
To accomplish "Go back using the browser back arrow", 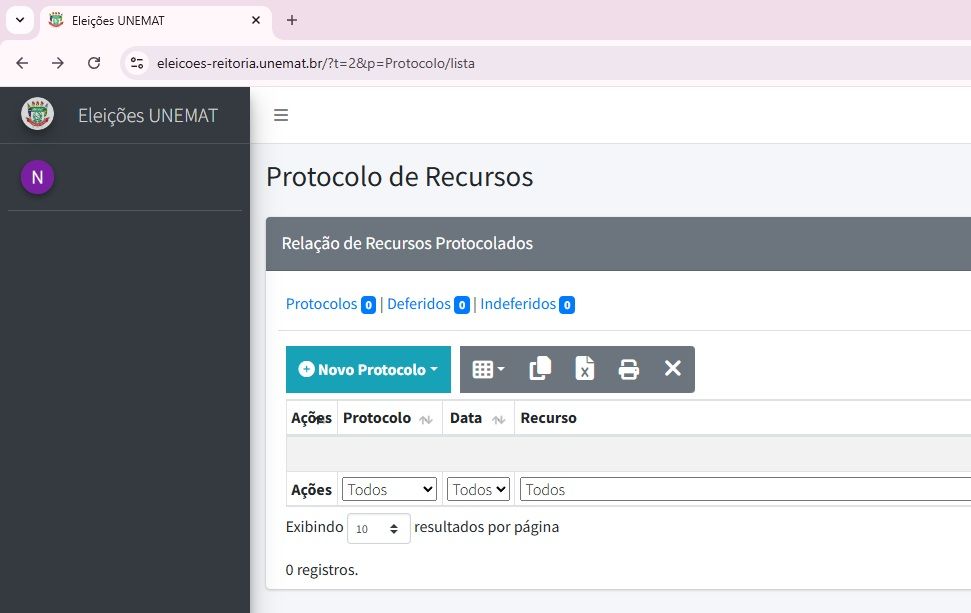I will pyautogui.click(x=22, y=63).
